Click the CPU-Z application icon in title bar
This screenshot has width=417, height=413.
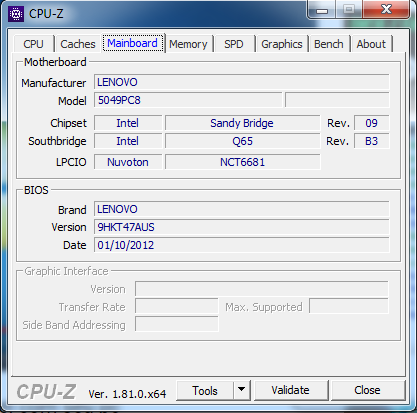(x=16, y=14)
